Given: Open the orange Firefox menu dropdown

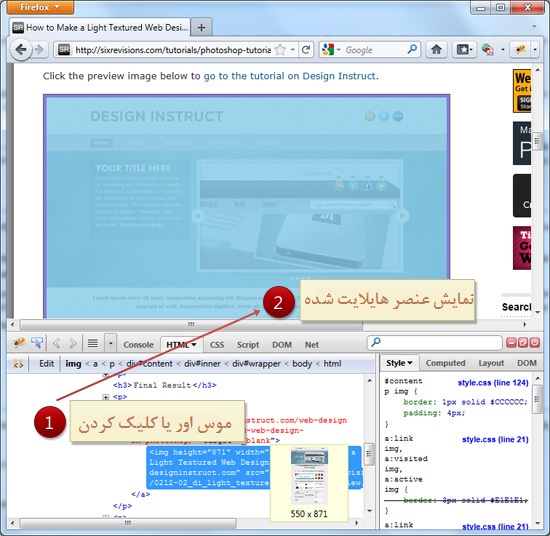Looking at the screenshot, I should (40, 7).
